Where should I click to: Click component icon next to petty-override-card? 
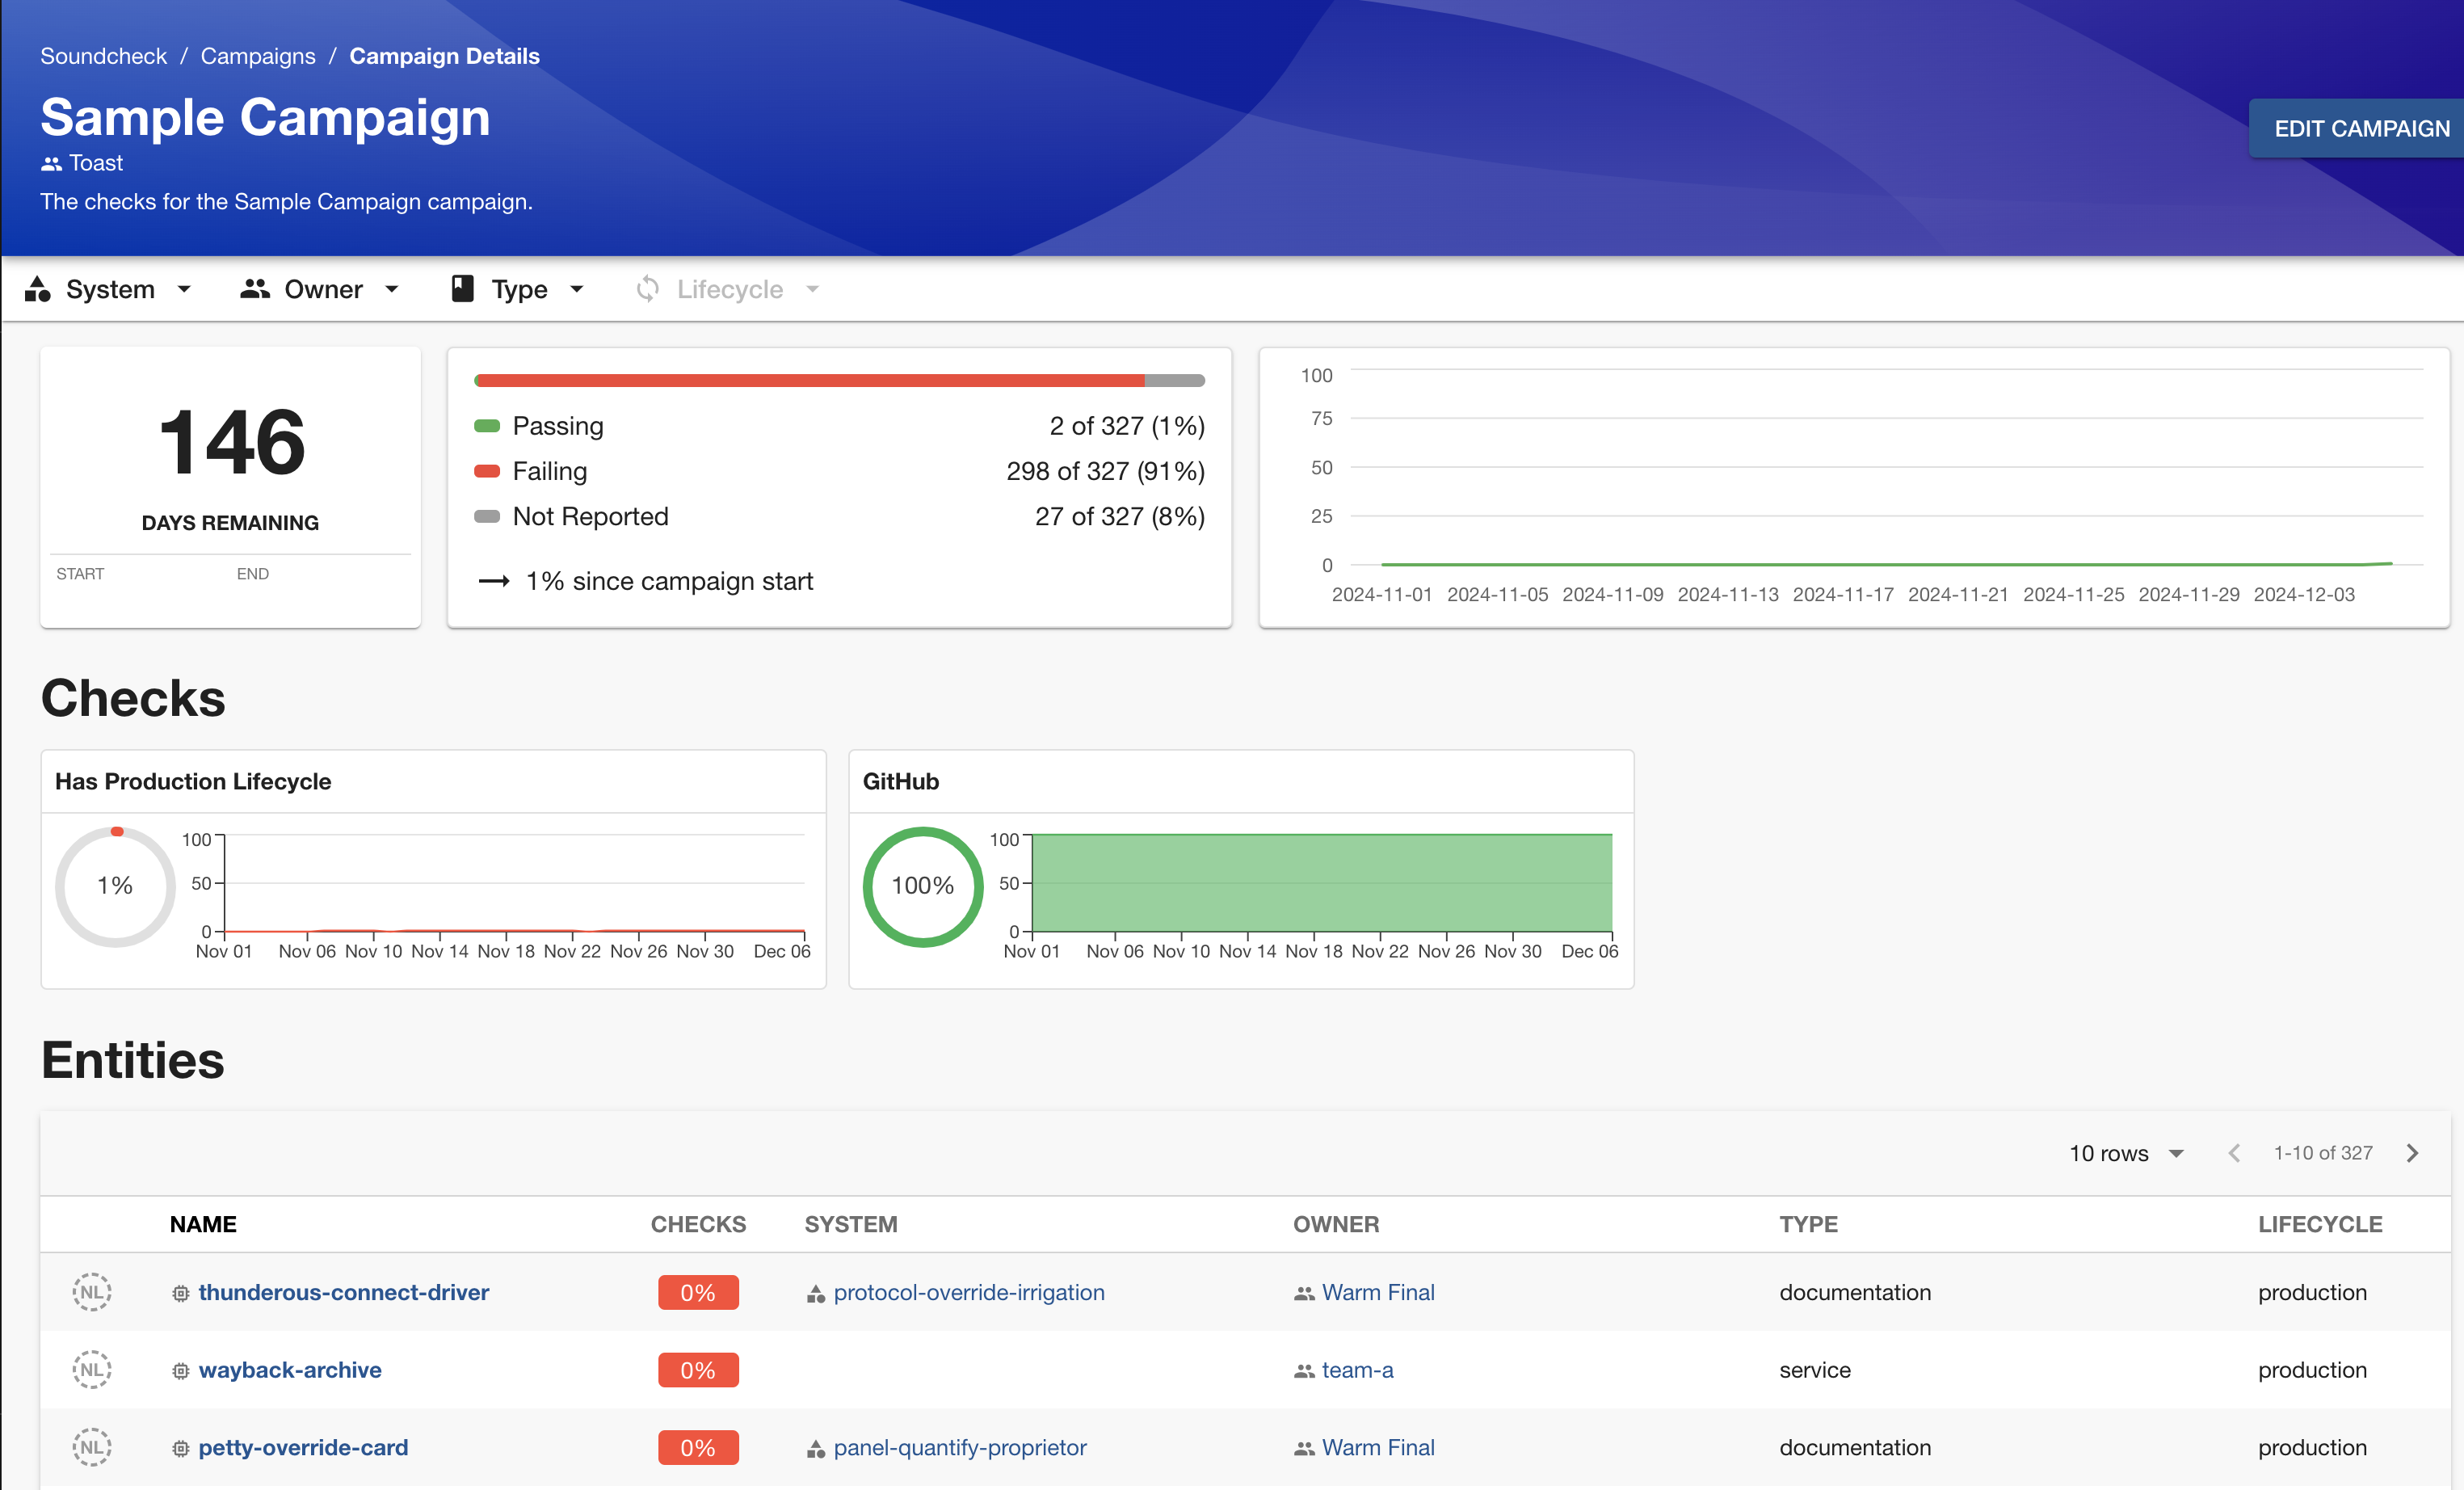(180, 1448)
